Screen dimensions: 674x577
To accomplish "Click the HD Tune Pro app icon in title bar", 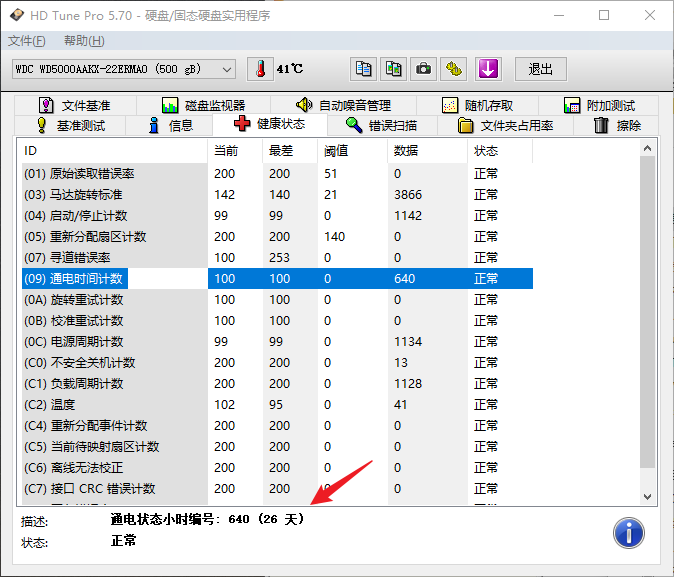I will coord(16,15).
